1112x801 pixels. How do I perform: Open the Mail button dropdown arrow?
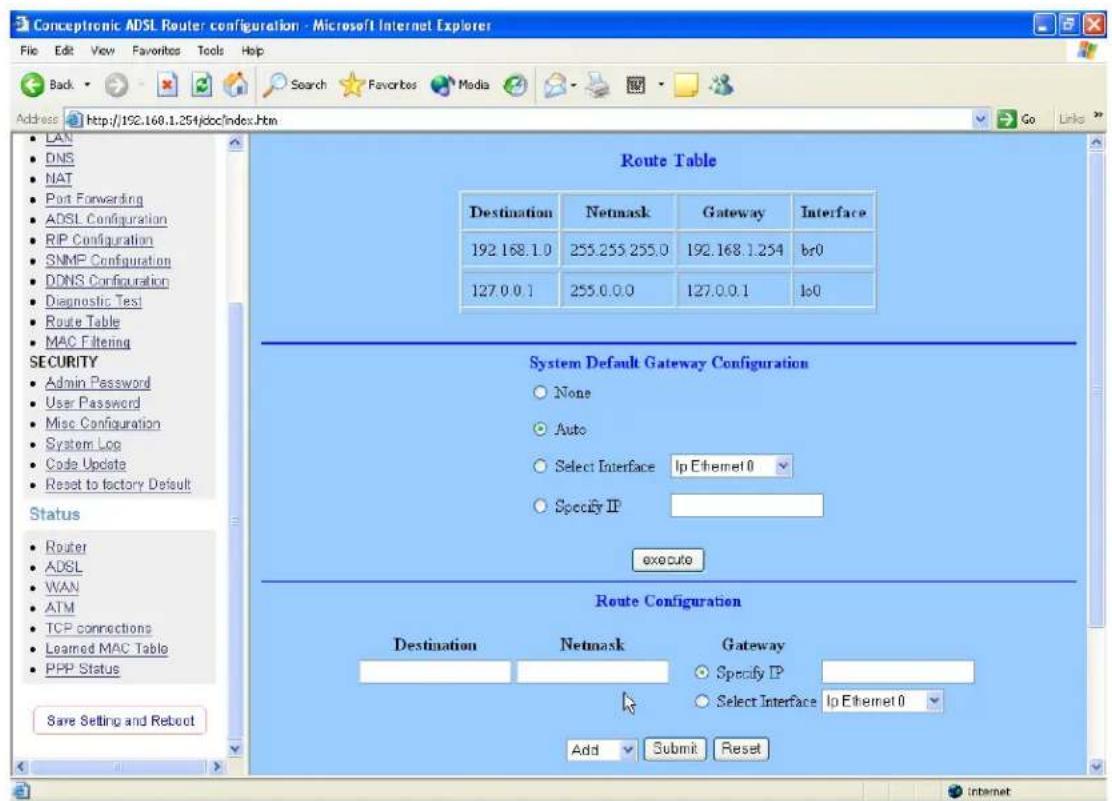(x=573, y=86)
